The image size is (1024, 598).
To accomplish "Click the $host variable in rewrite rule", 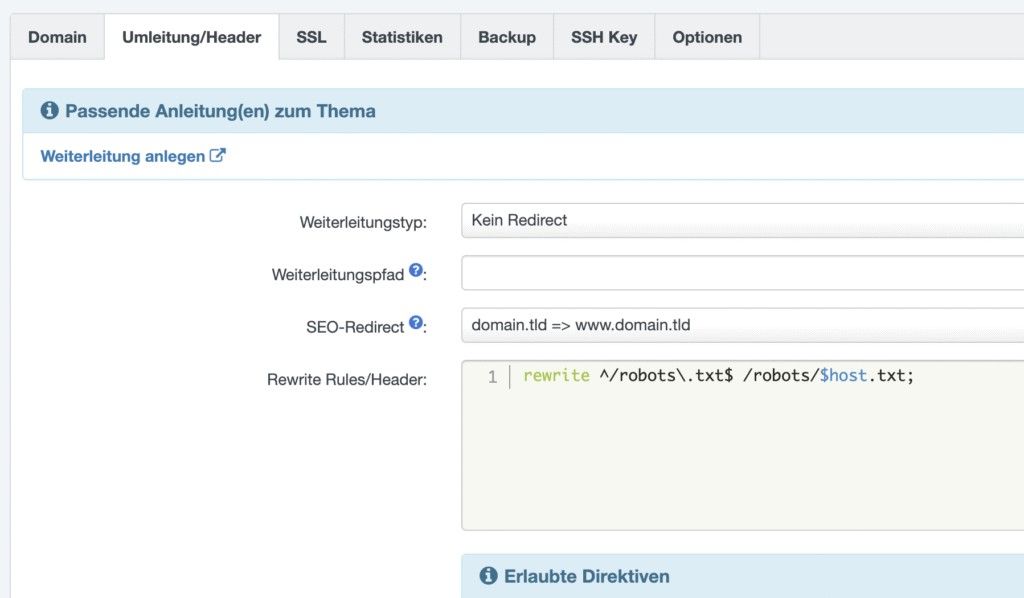I will pyautogui.click(x=841, y=377).
